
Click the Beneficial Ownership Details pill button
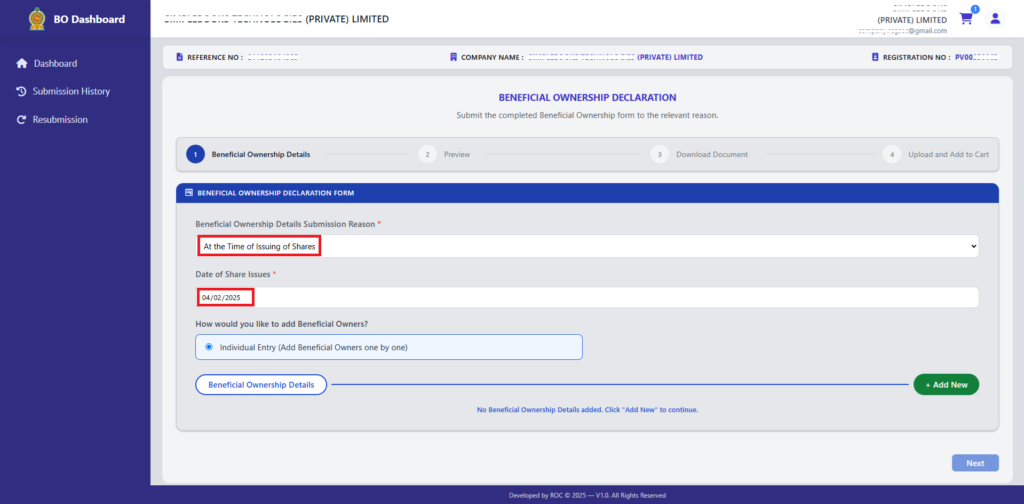(261, 385)
